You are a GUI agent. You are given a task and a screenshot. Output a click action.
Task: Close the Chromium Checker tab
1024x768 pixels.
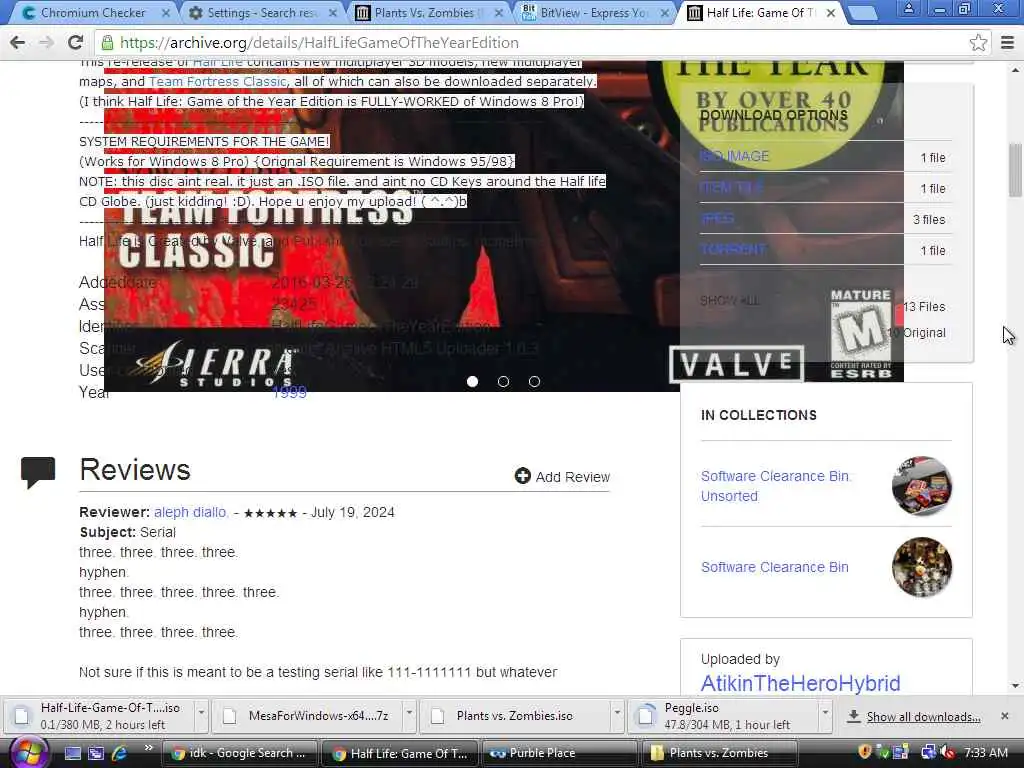(x=166, y=13)
